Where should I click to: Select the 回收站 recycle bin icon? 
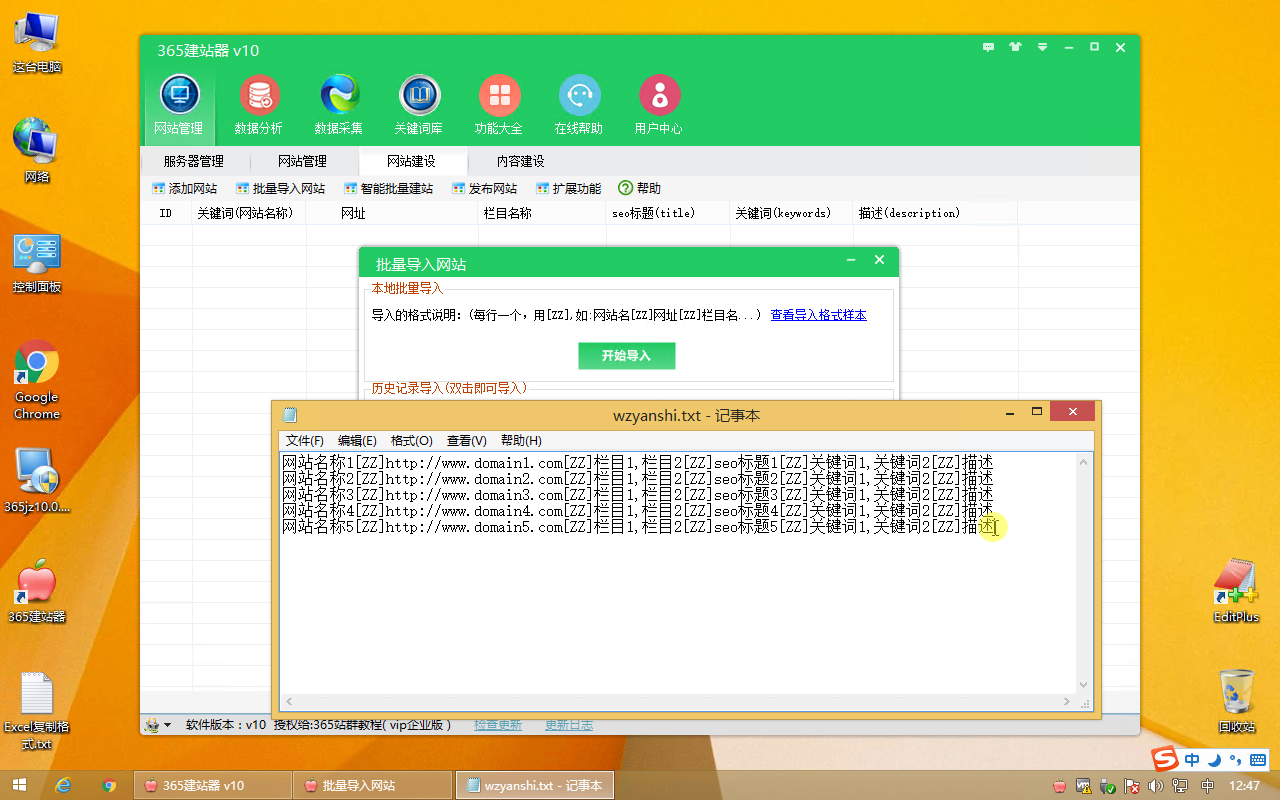[1236, 701]
